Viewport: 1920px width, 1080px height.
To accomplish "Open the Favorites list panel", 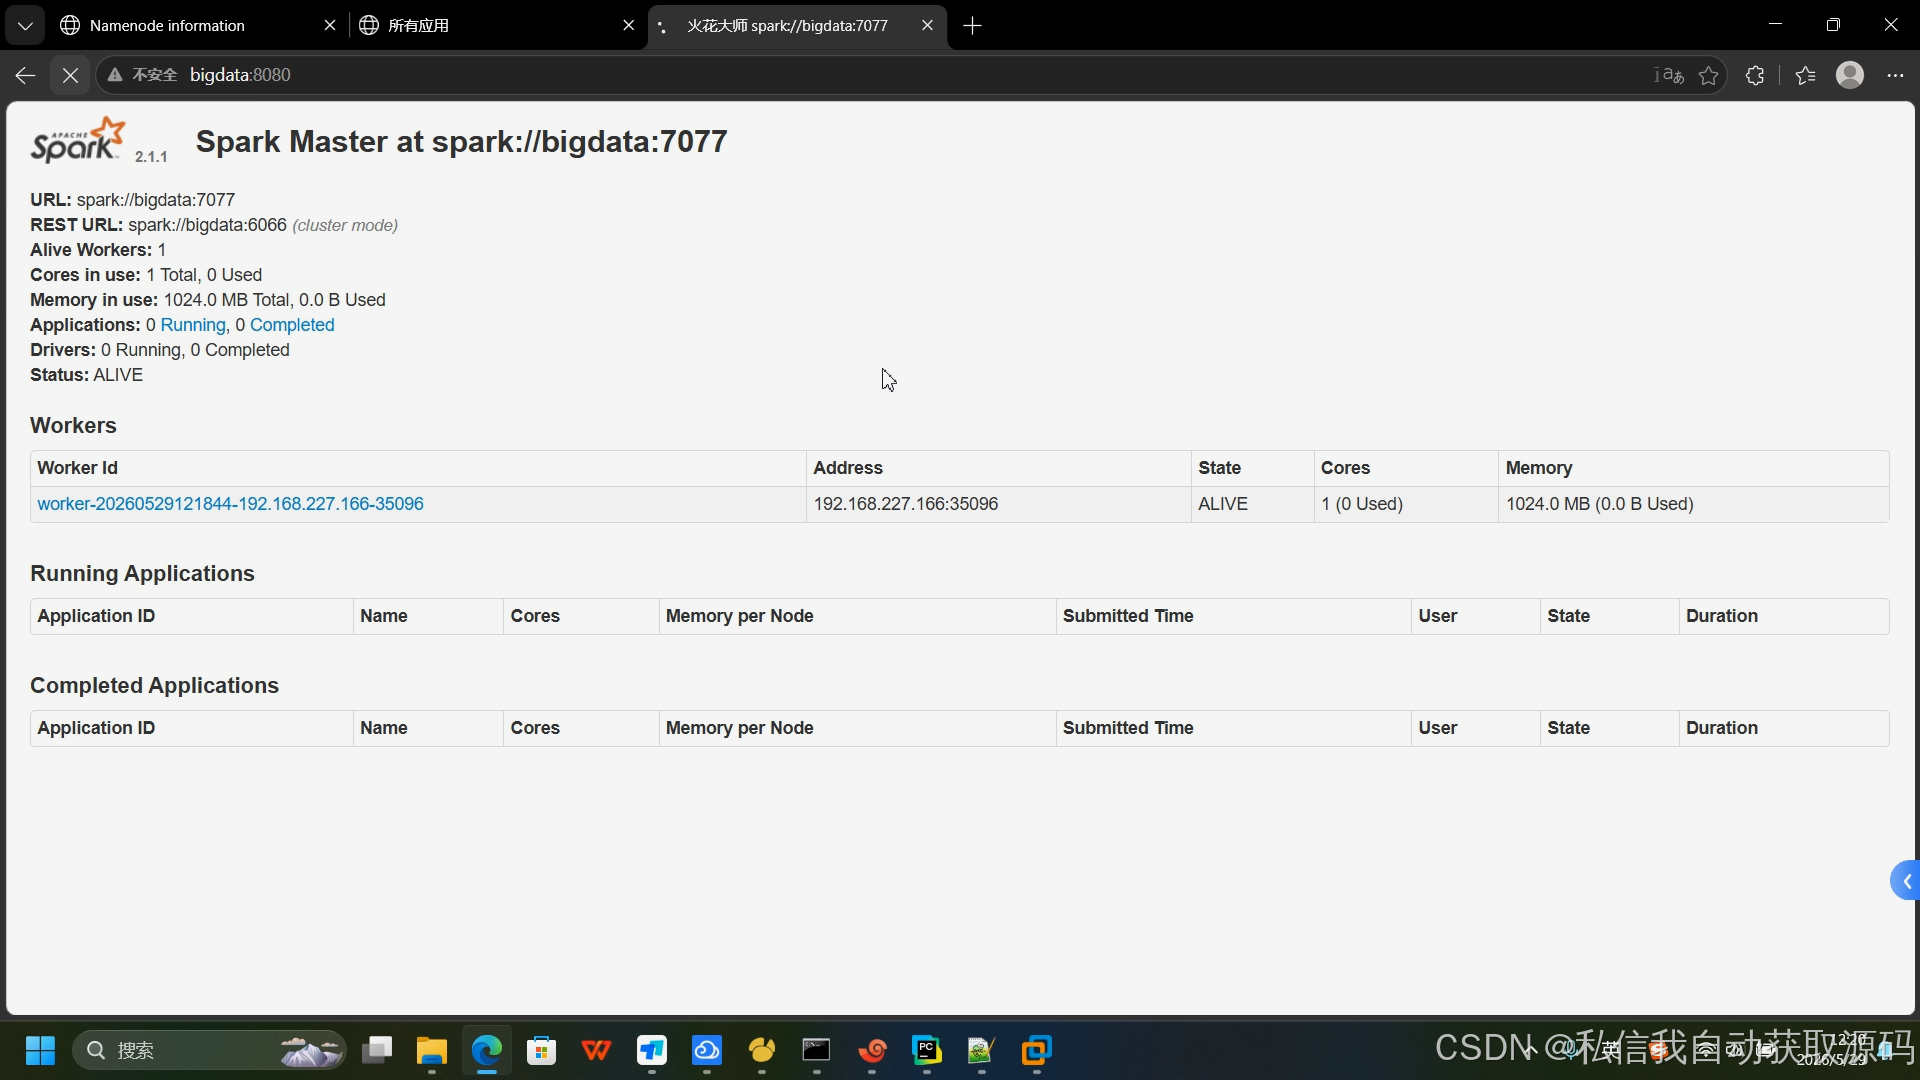I will 1805,75.
